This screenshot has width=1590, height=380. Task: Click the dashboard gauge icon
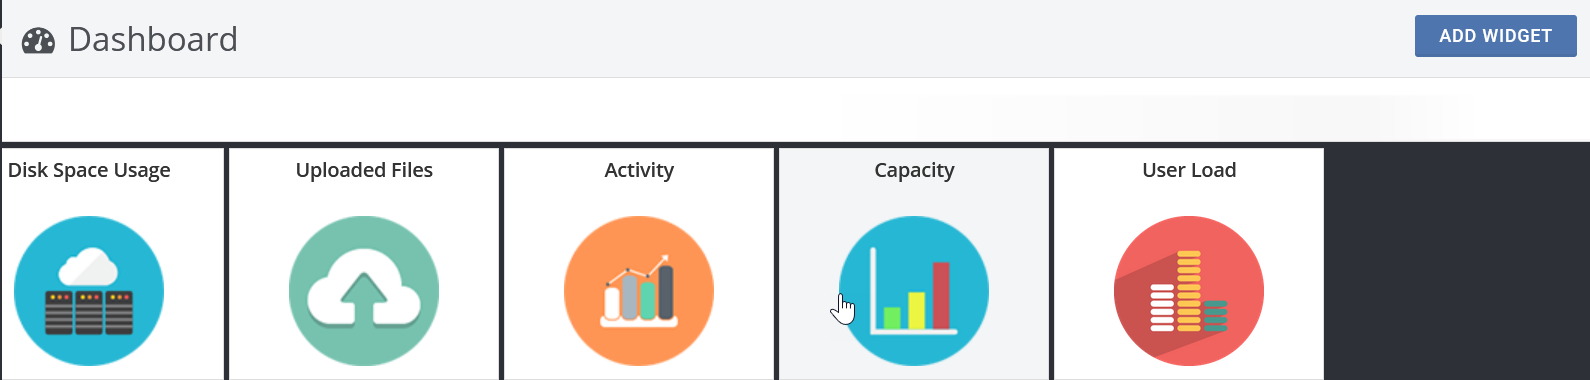(x=38, y=40)
